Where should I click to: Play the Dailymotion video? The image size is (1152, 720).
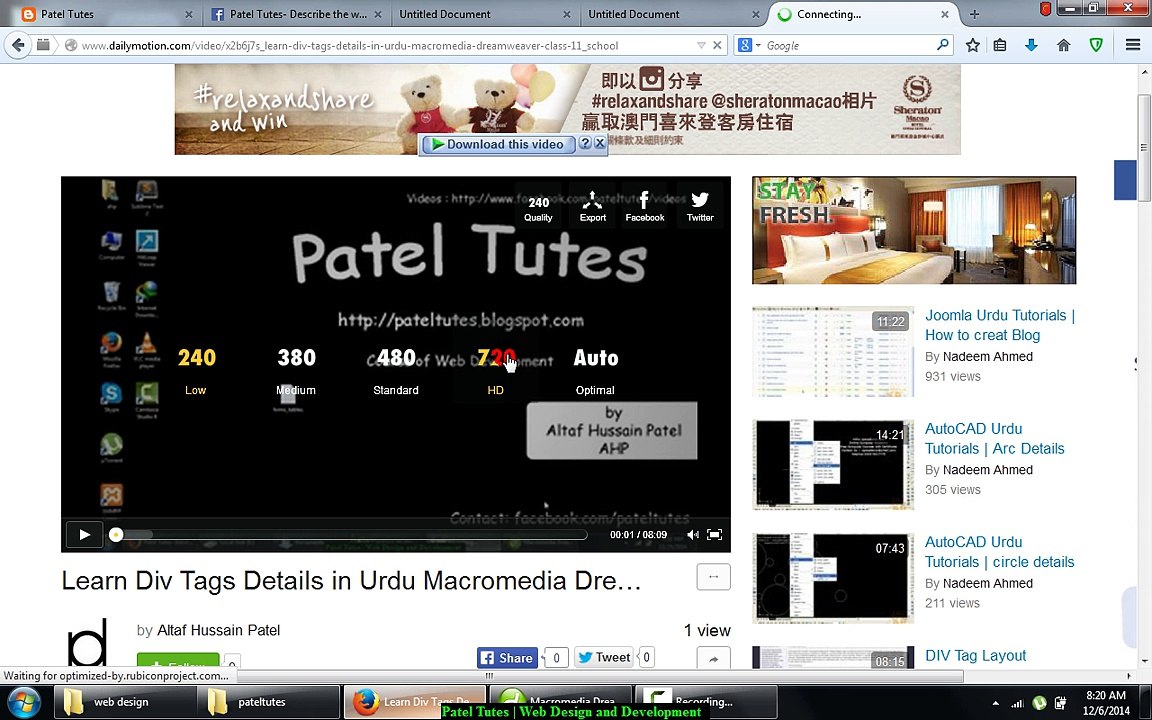84,534
